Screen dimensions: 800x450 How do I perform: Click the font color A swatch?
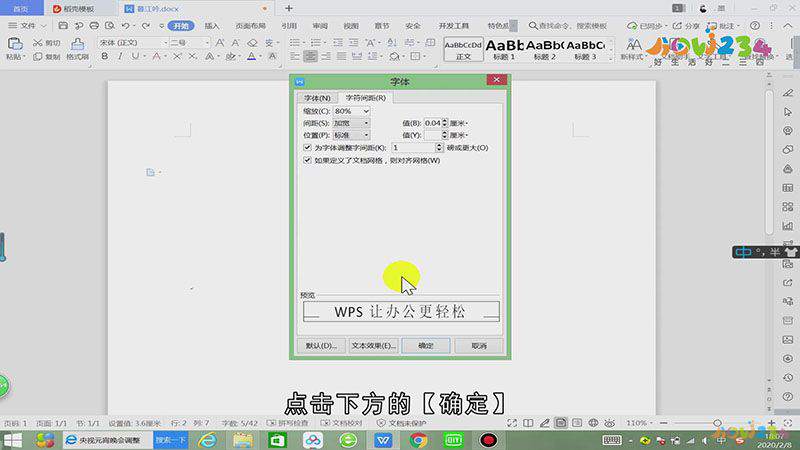click(x=252, y=56)
